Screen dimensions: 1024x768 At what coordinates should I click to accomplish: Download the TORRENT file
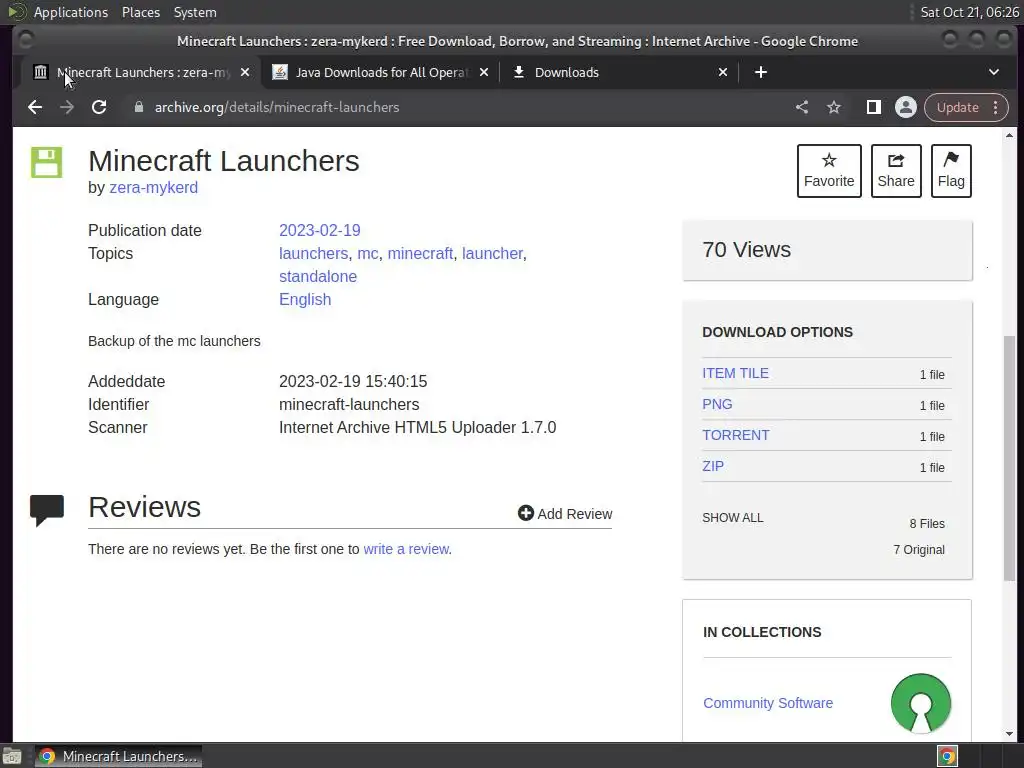(736, 435)
